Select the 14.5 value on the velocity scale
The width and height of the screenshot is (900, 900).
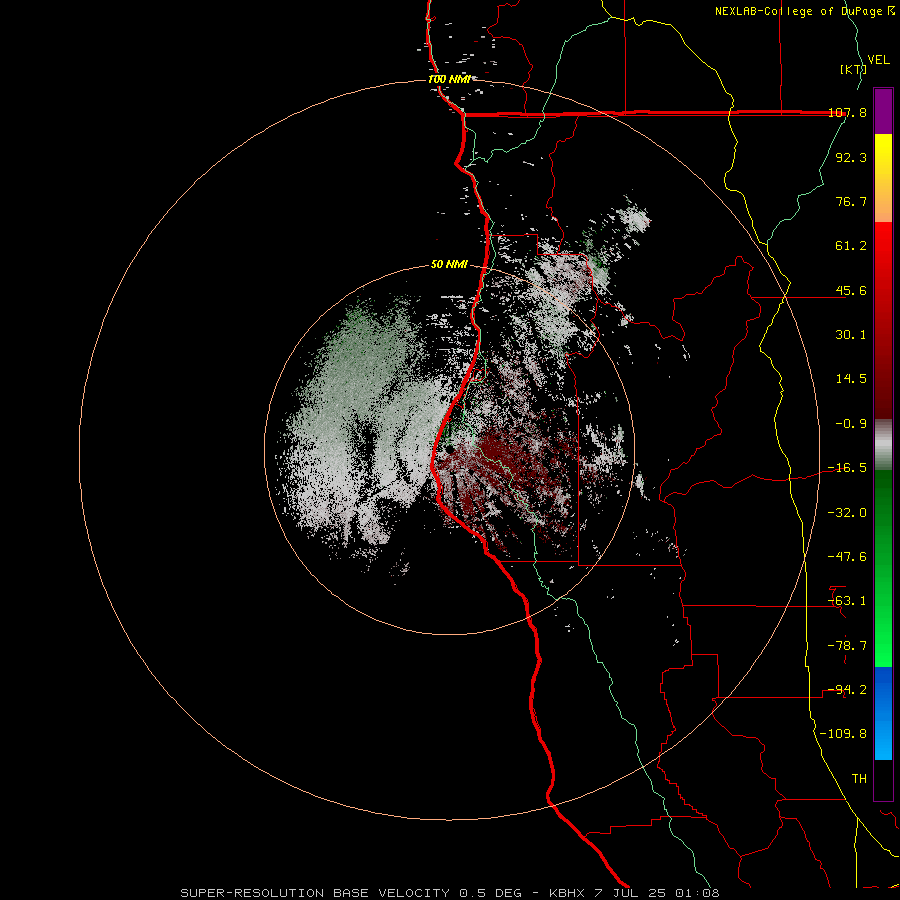pos(851,379)
